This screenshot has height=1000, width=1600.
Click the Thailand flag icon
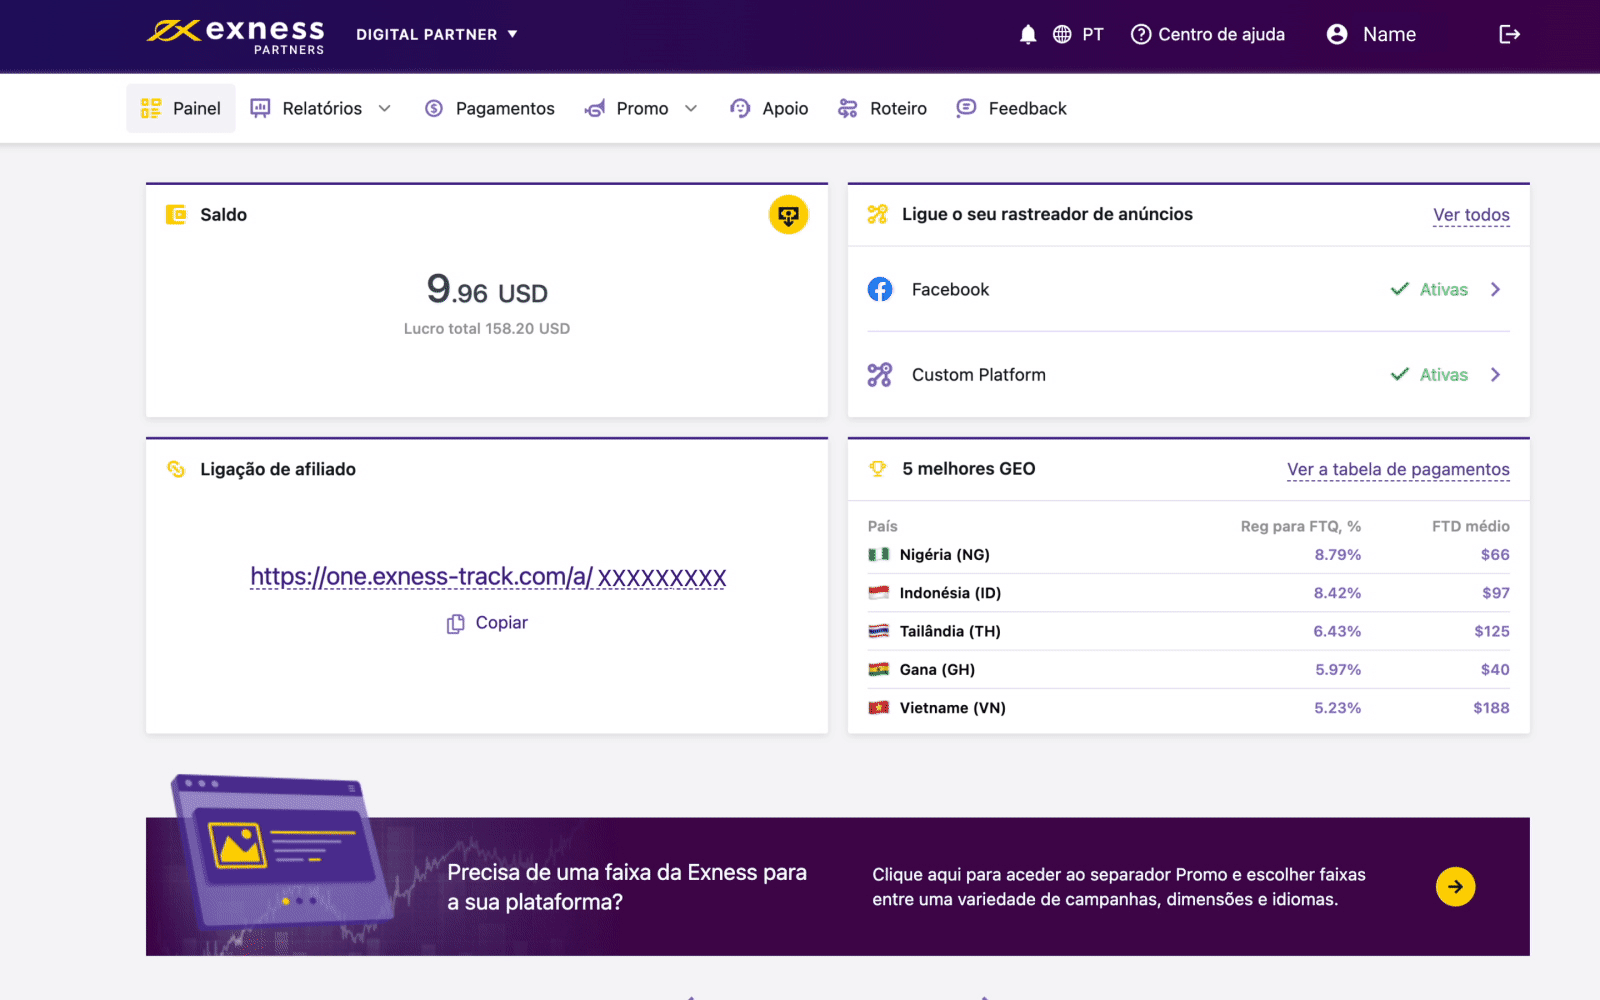pyautogui.click(x=879, y=631)
